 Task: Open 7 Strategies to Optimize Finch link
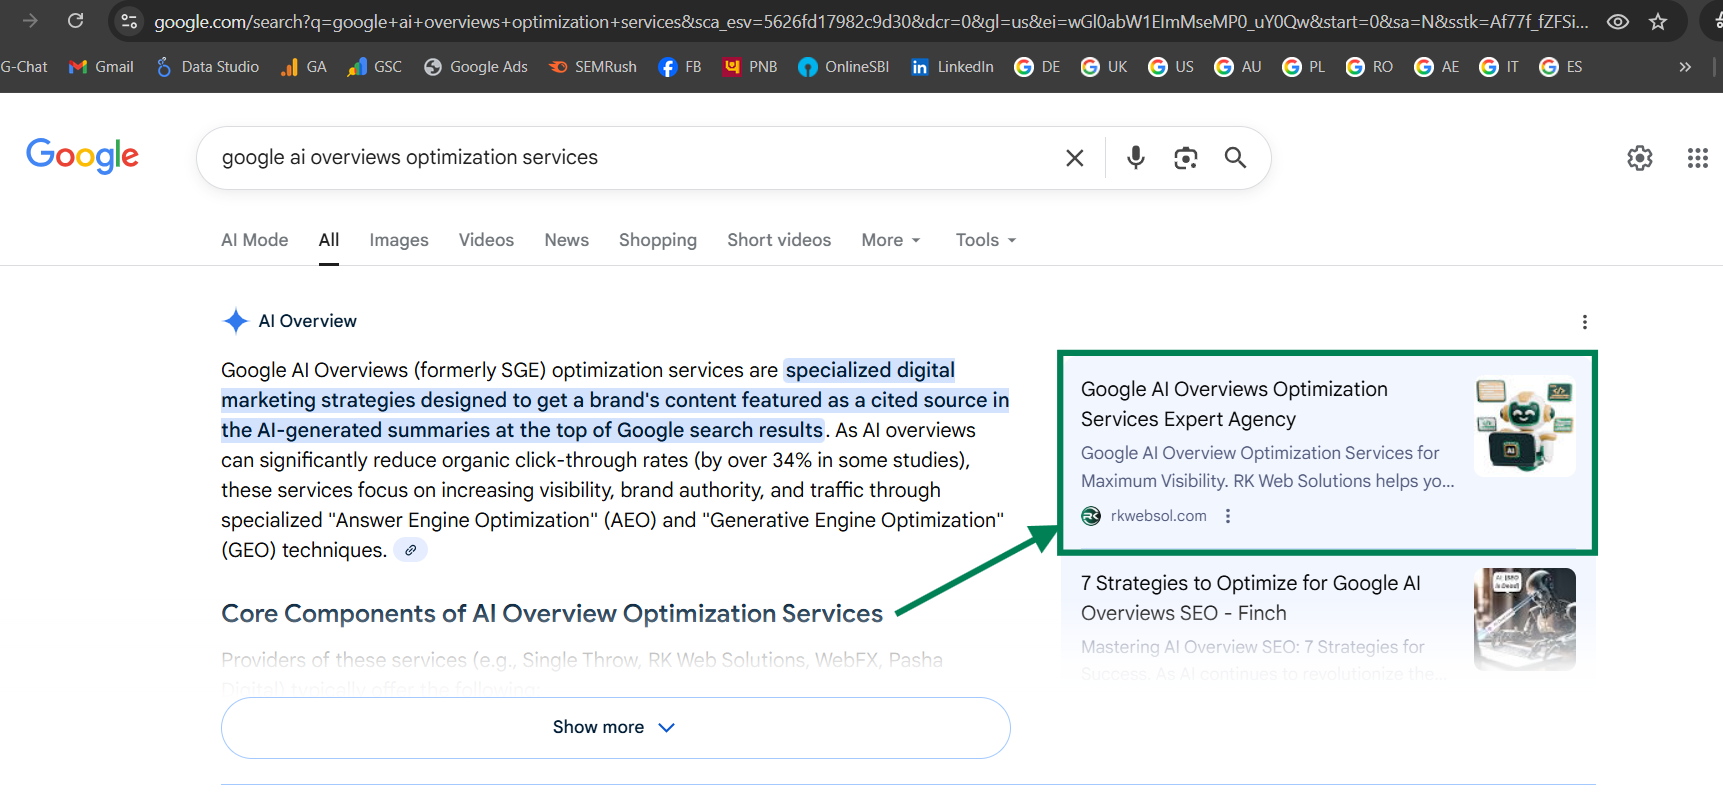(1251, 598)
